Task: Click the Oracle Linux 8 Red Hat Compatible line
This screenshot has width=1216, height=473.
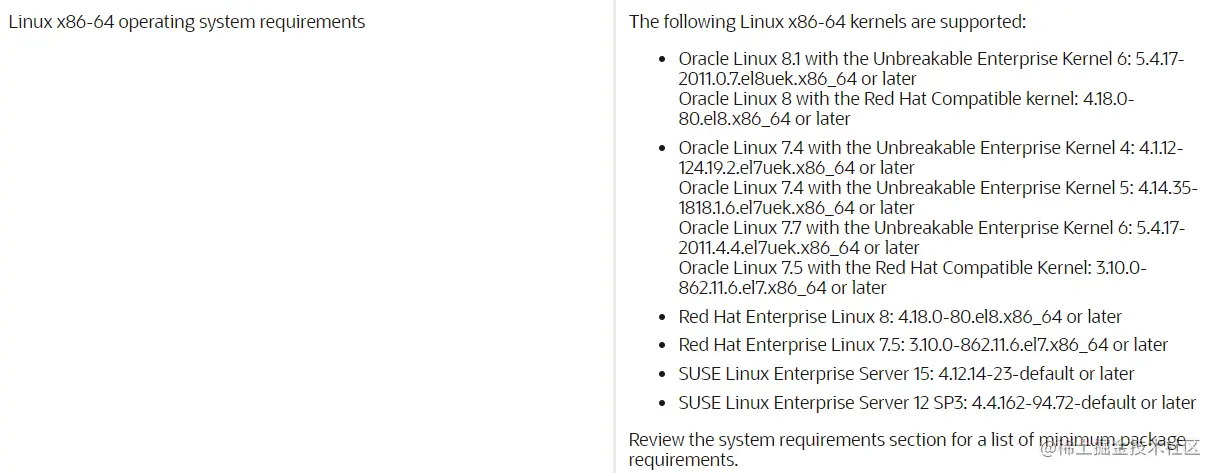Action: click(x=906, y=99)
